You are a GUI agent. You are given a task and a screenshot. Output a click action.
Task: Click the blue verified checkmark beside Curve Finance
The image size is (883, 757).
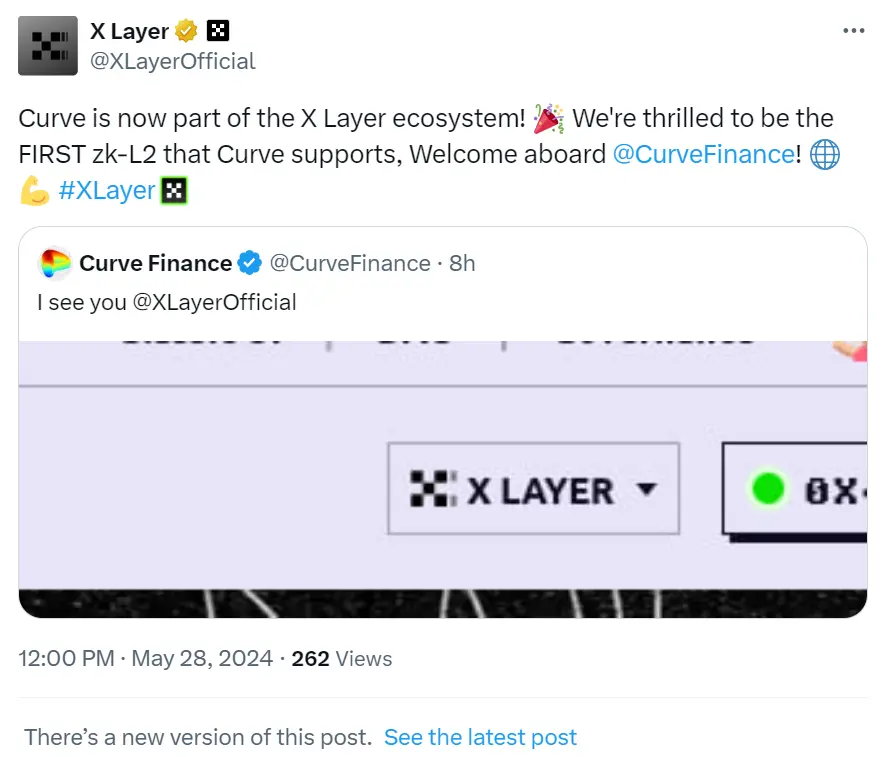249,263
